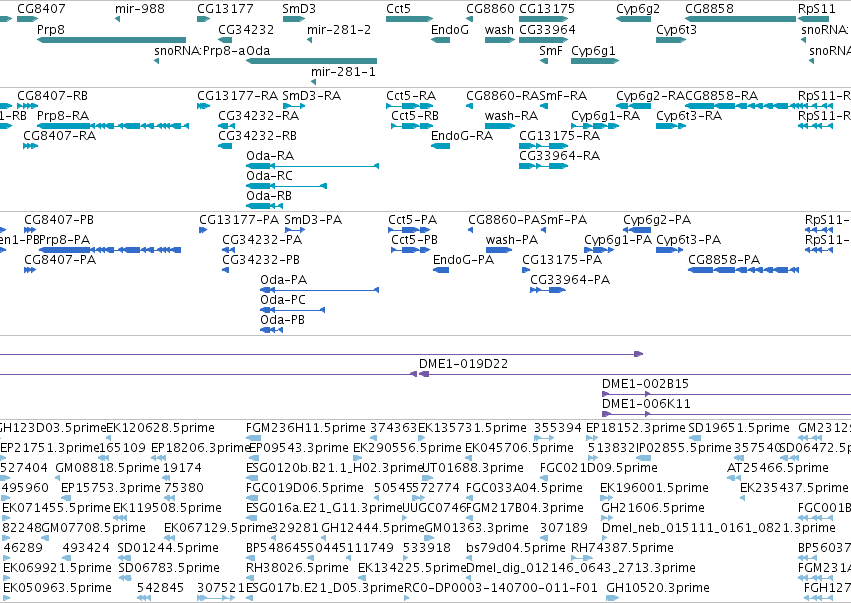The height and width of the screenshot is (603, 851).
Task: Click protein label 'CG8858-PA'
Action: tap(724, 260)
